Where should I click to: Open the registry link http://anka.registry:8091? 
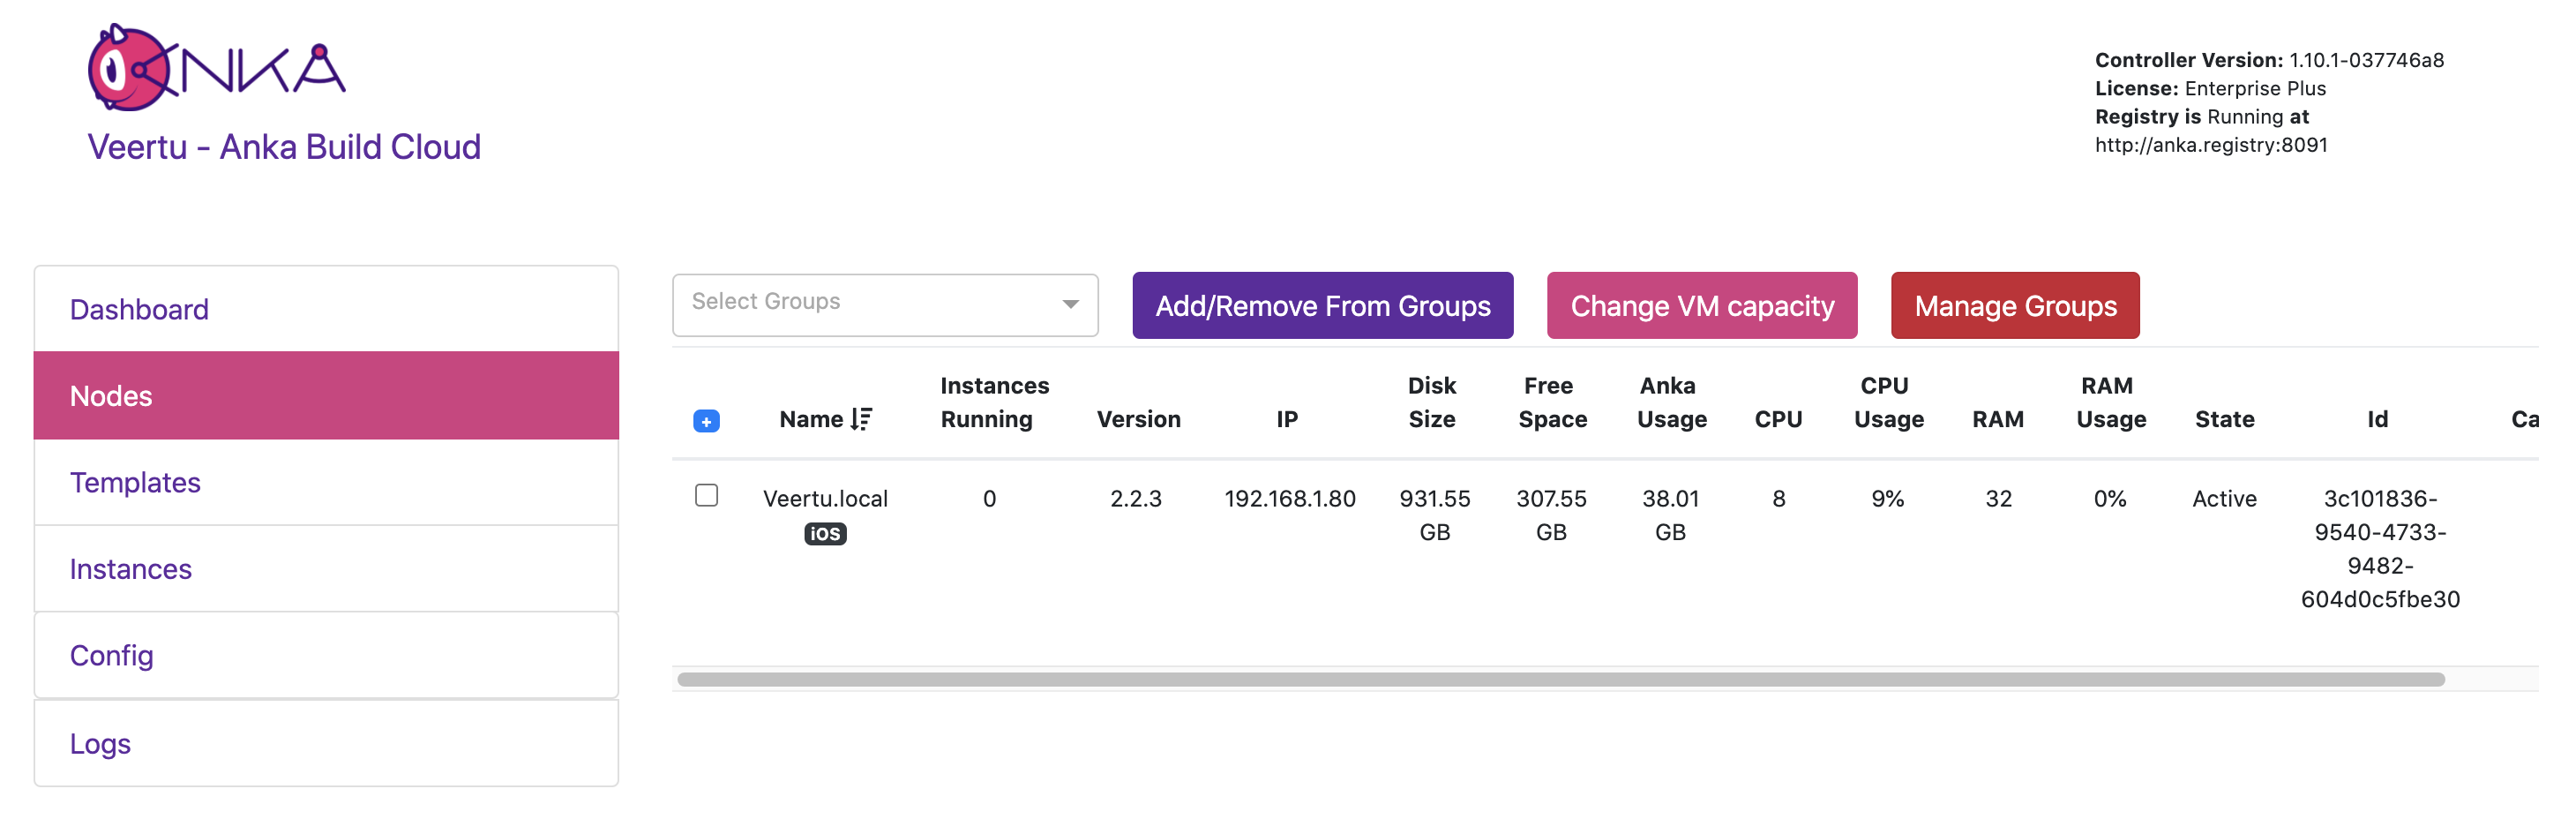point(2213,144)
